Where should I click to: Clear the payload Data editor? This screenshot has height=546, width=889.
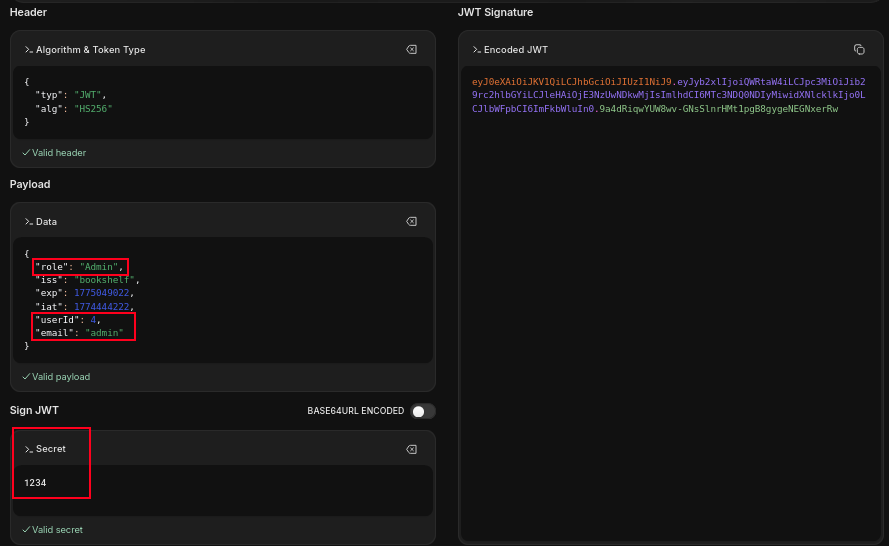(411, 221)
